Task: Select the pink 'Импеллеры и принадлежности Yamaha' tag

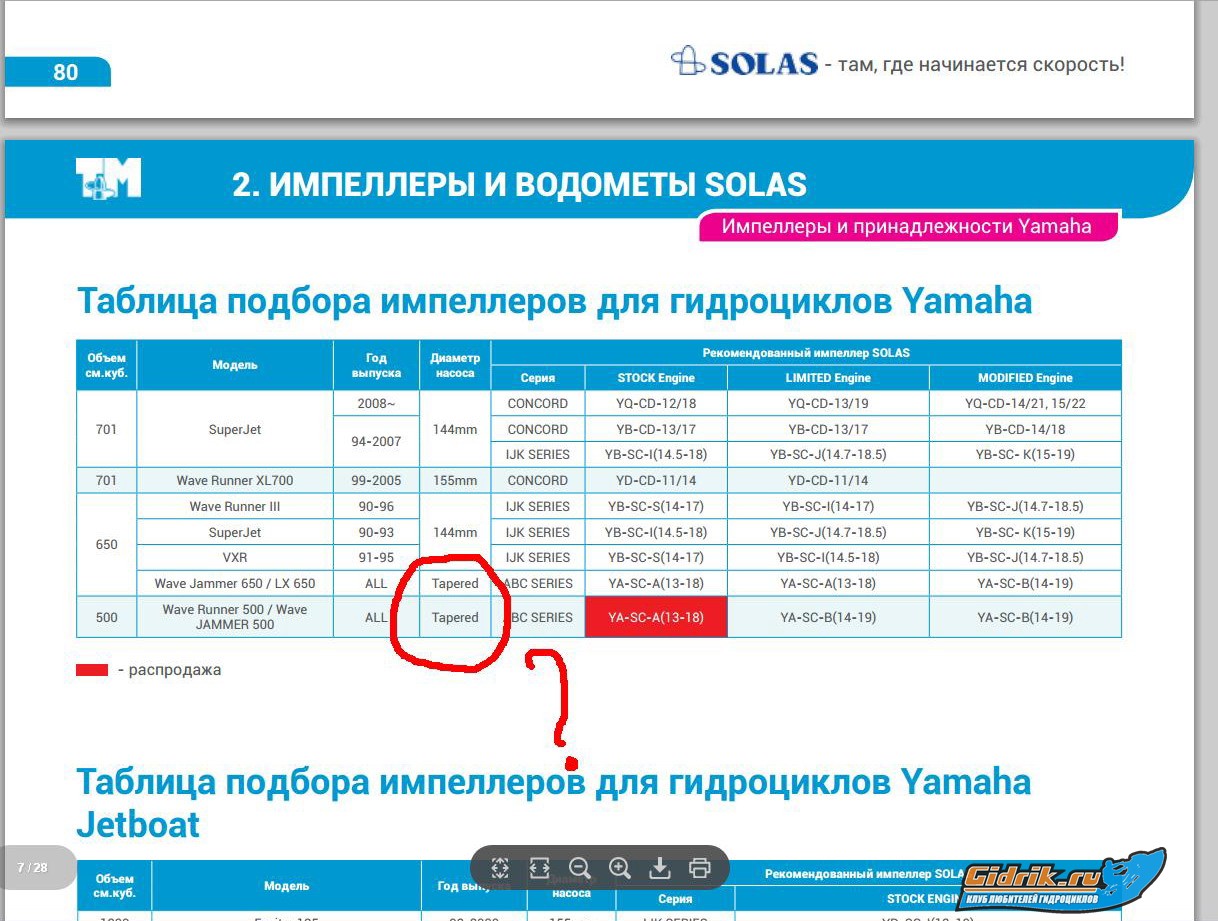Action: coord(906,227)
